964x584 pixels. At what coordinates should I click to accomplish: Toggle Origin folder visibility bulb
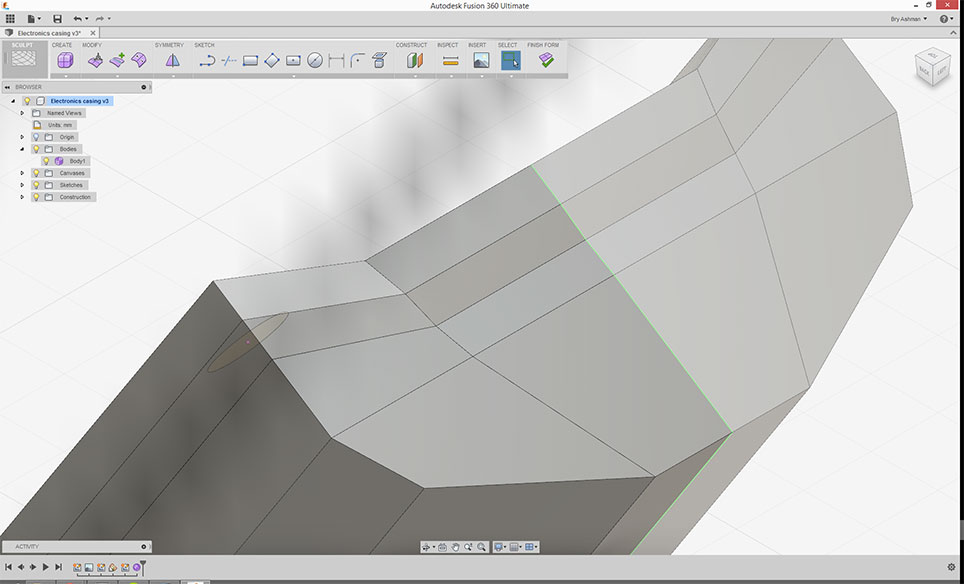36,137
